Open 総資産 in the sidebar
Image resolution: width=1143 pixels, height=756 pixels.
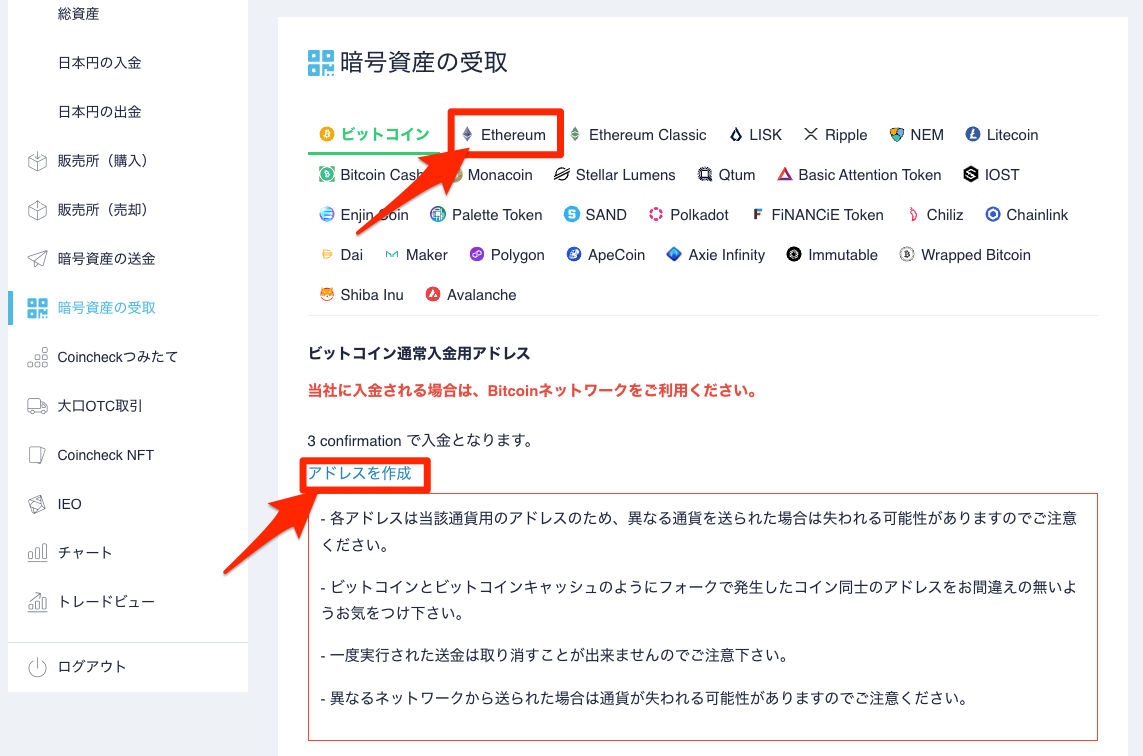(78, 14)
